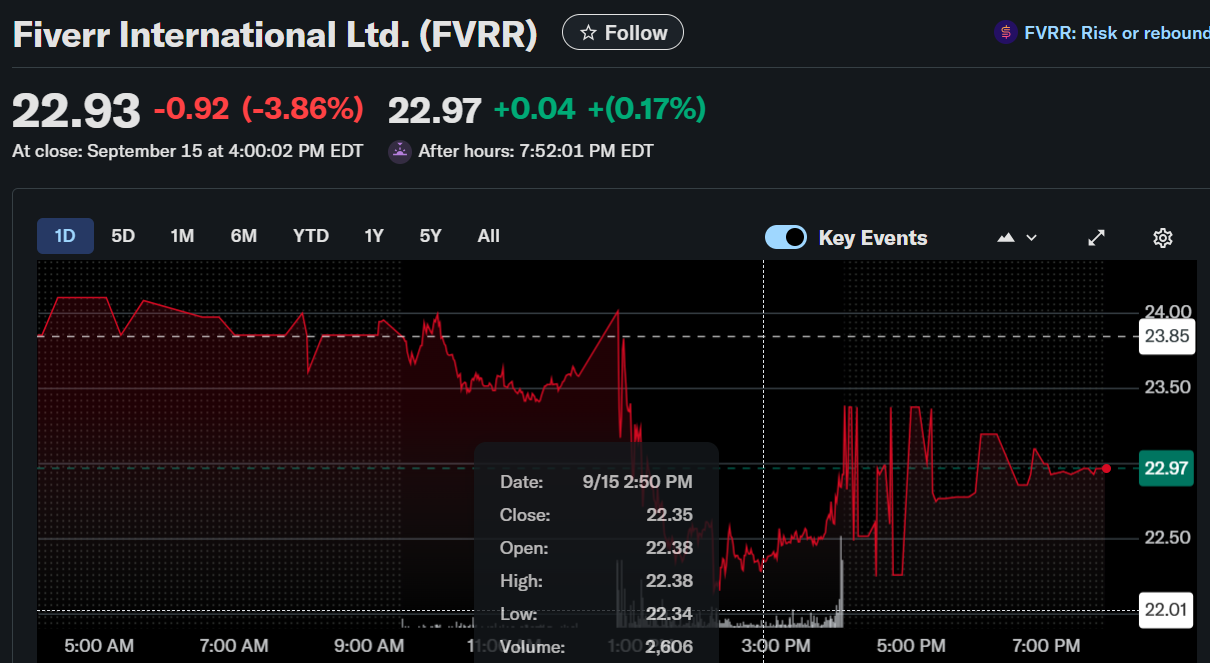Expand chart to full screen
The image size is (1210, 663).
[x=1097, y=238]
